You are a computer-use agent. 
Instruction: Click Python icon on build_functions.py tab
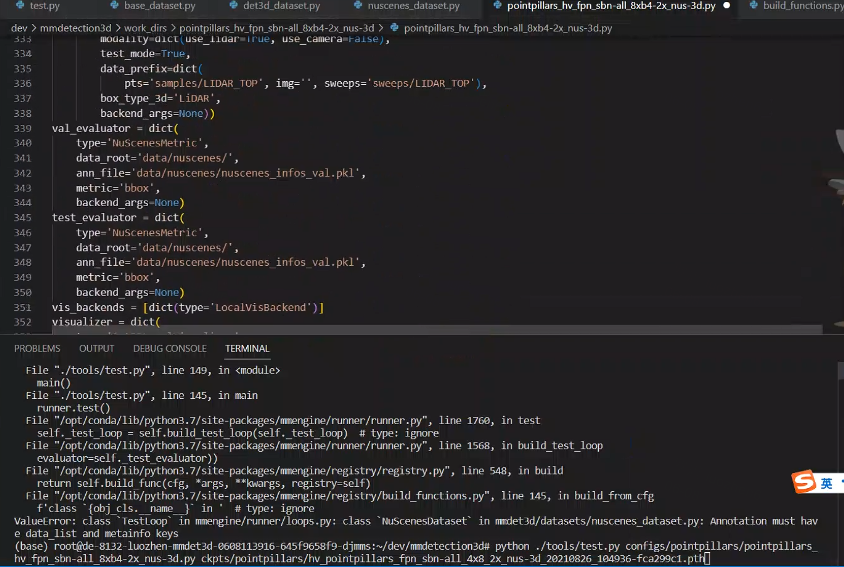point(754,5)
